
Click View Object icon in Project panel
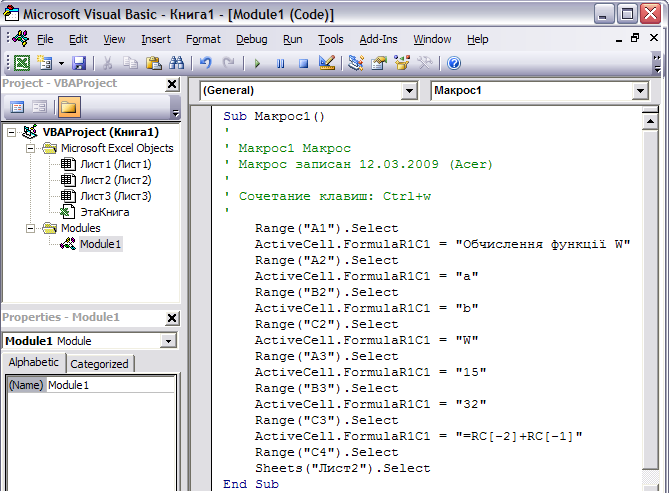(x=40, y=107)
